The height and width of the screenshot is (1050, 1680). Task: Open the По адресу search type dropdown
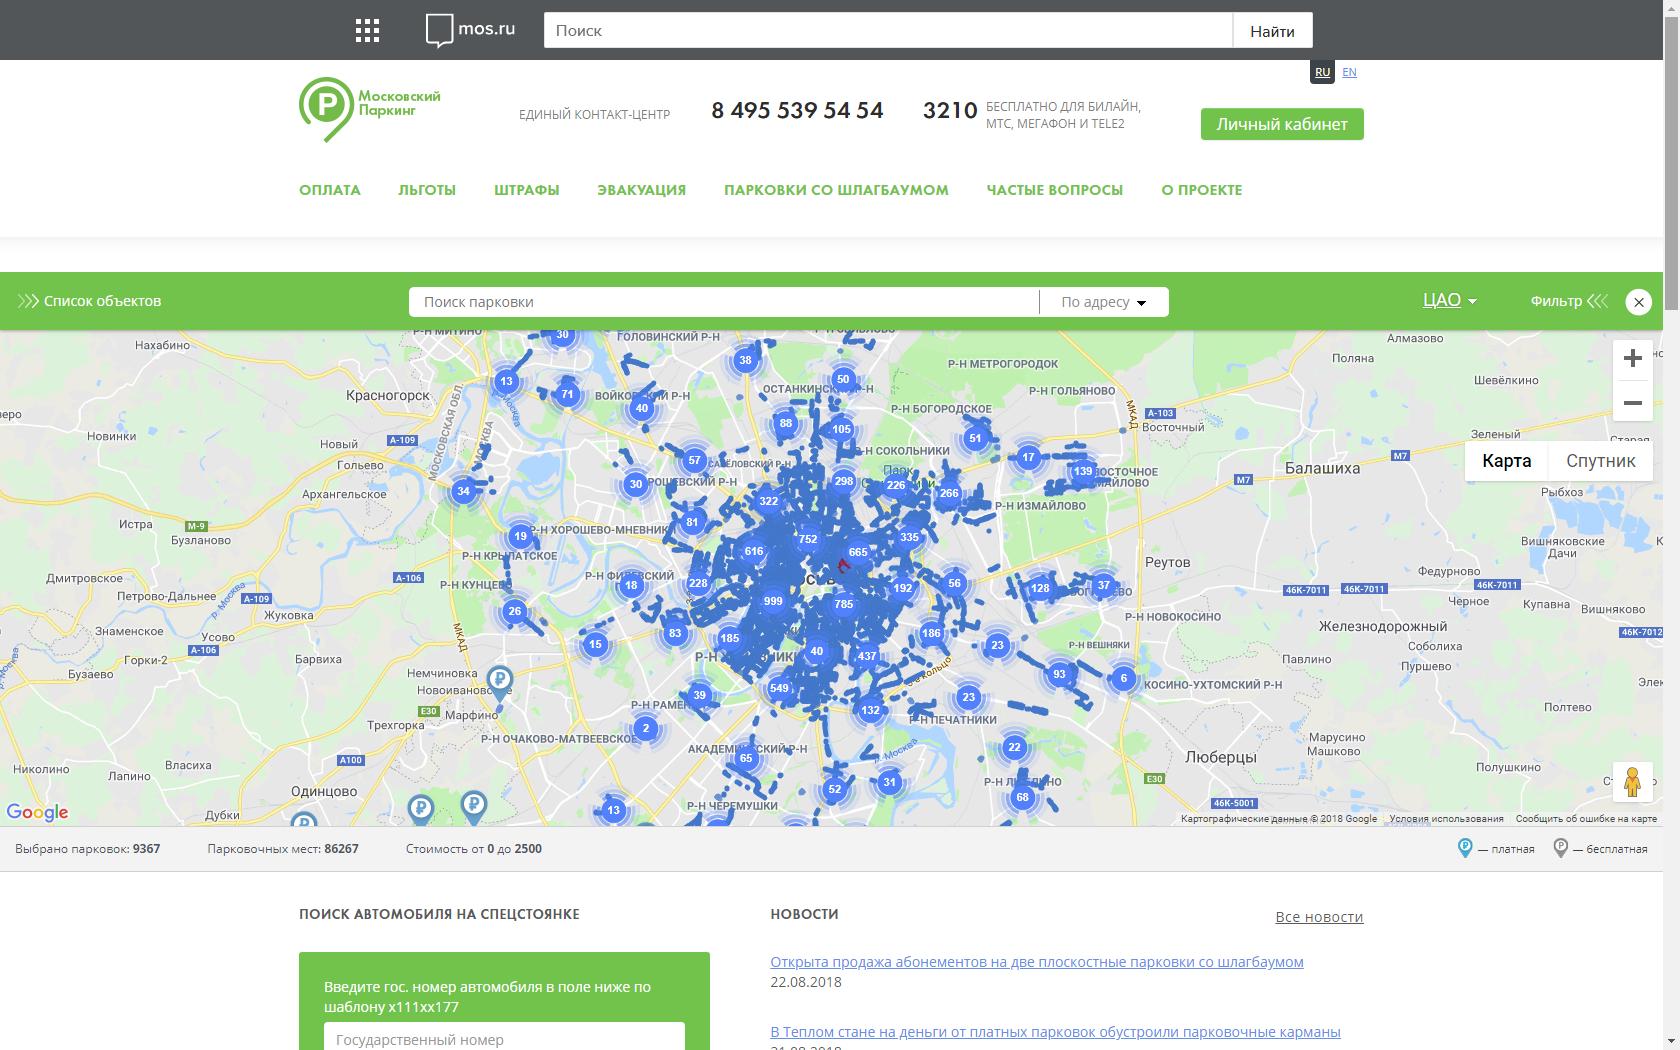[1103, 302]
